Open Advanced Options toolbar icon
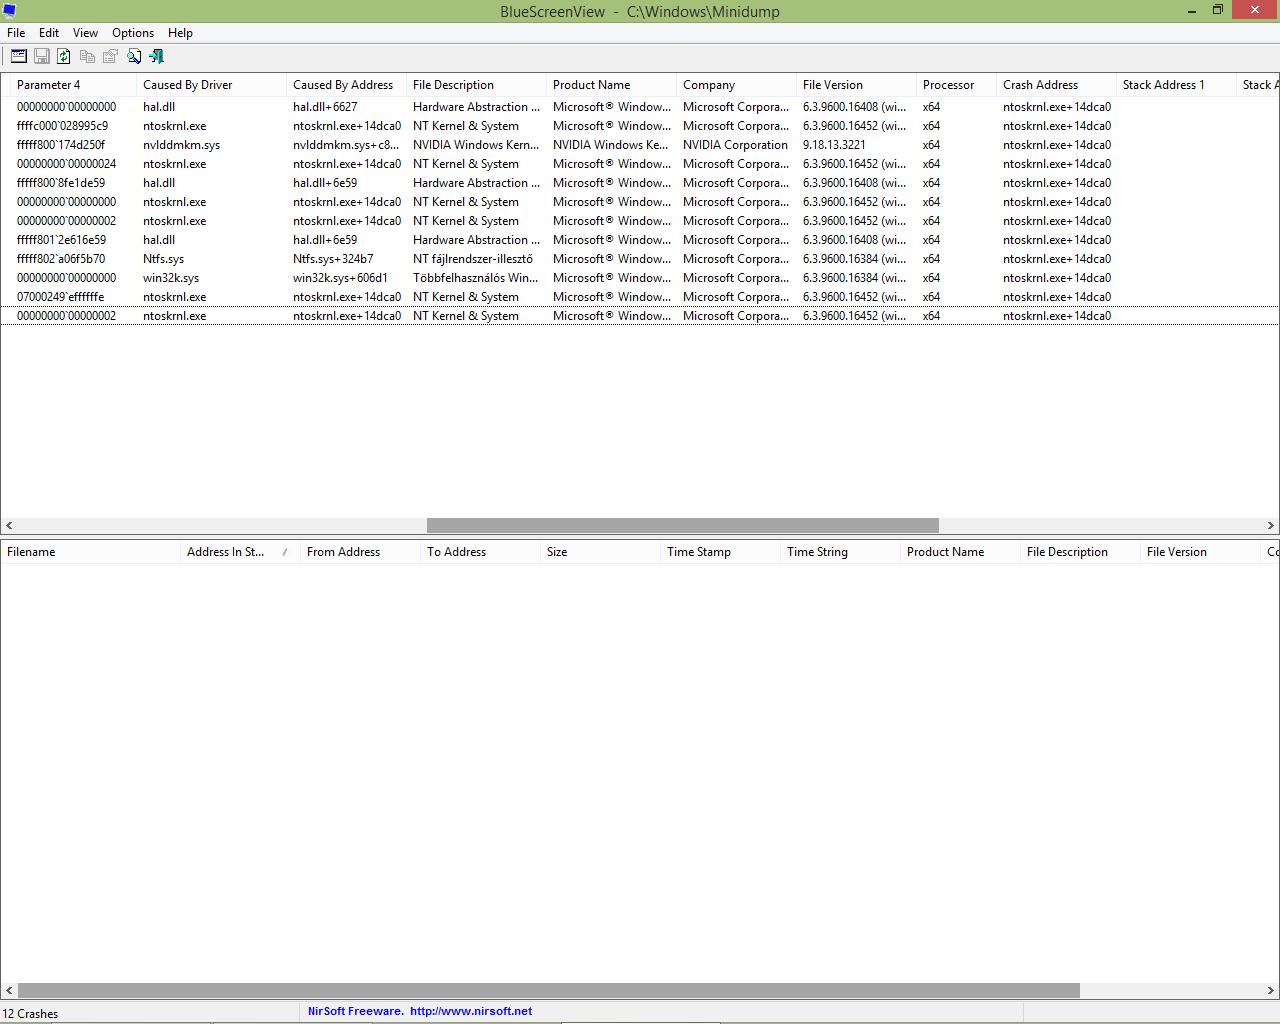Viewport: 1280px width, 1024px height. (18, 56)
